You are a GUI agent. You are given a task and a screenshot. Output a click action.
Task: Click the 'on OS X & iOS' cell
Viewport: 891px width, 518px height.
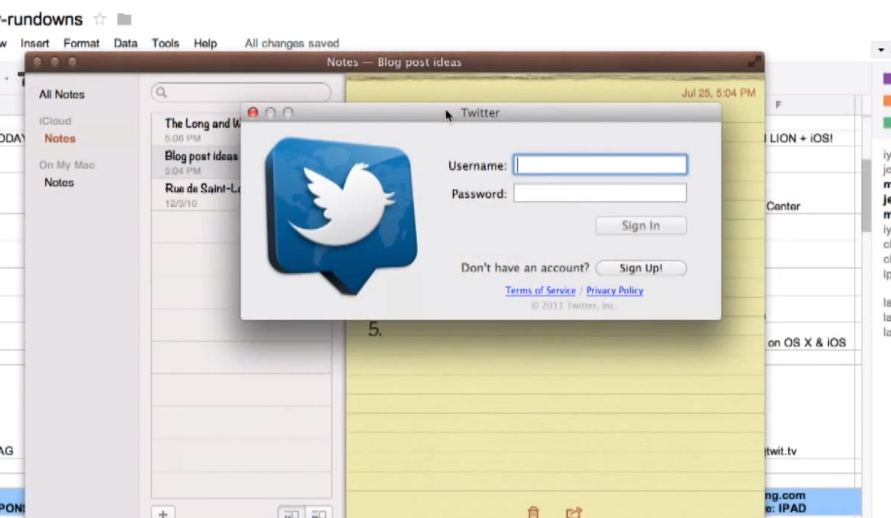tap(806, 342)
